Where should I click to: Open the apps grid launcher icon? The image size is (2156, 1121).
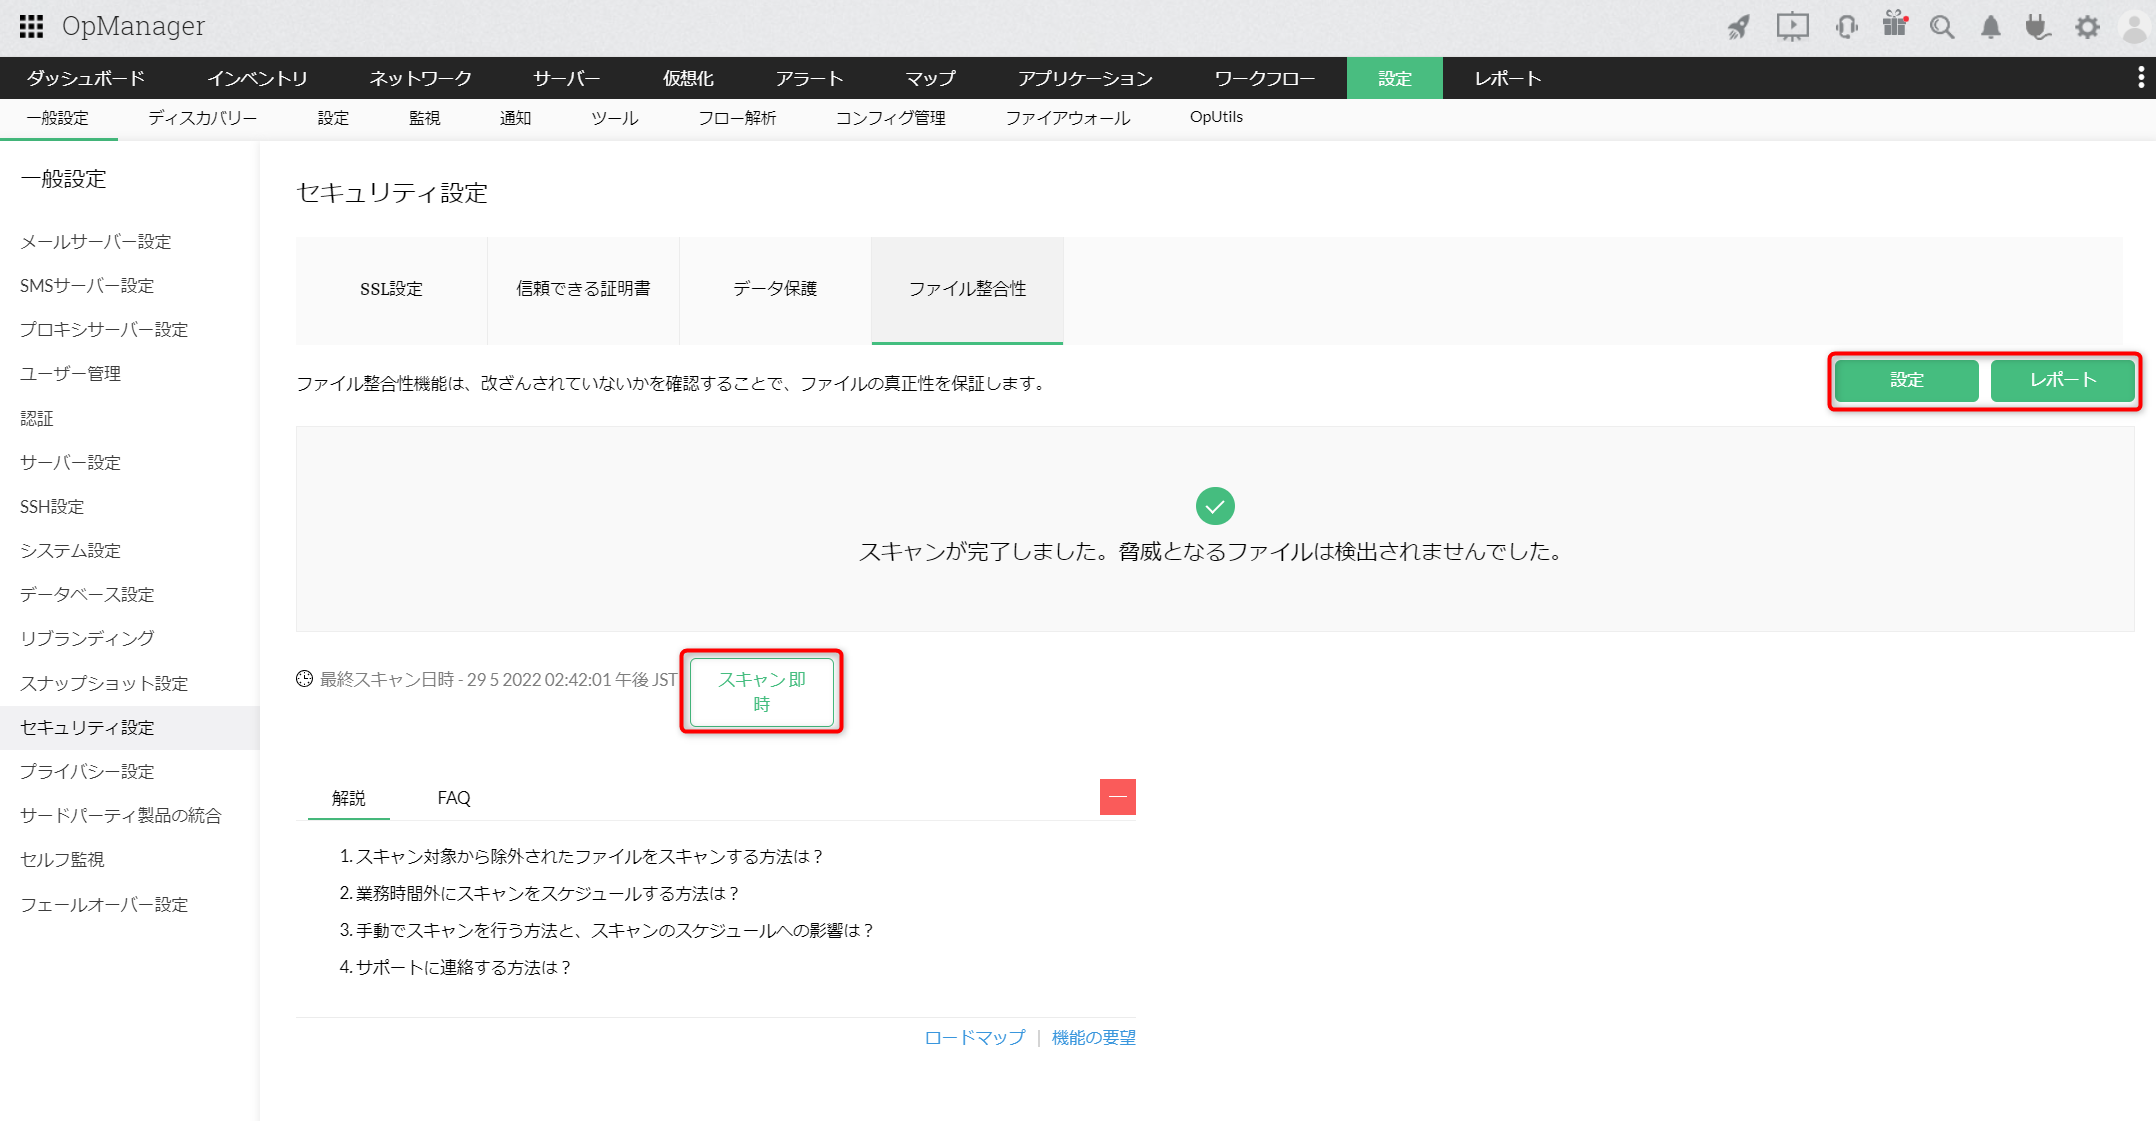(x=31, y=26)
